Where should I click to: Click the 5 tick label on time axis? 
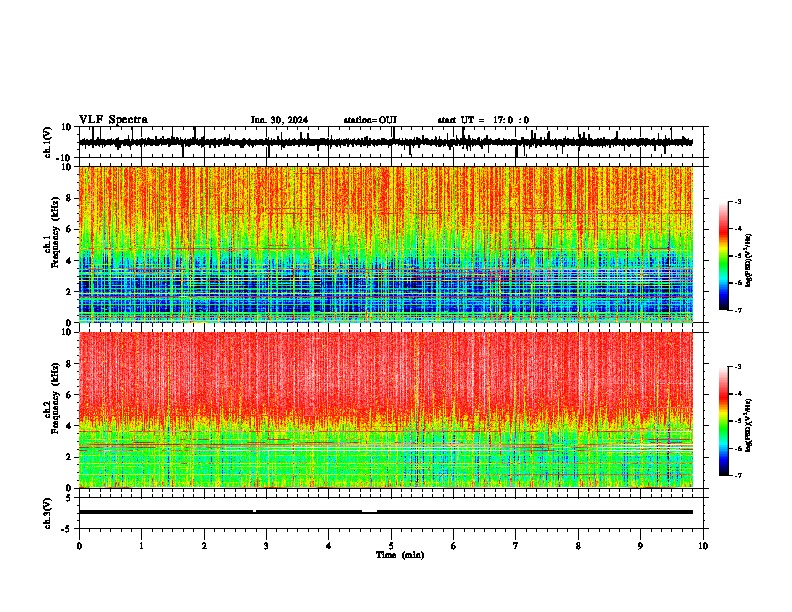pos(391,546)
